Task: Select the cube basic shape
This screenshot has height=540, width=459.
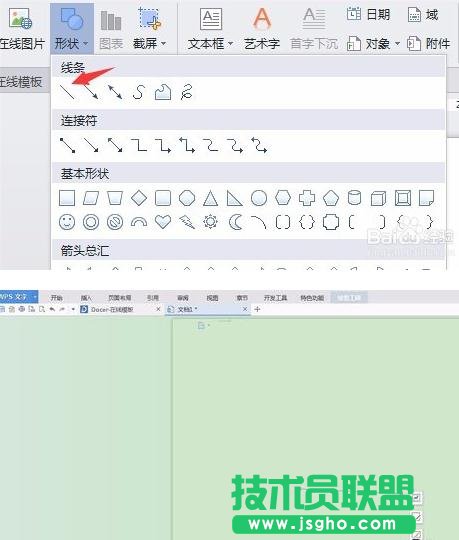Action: click(x=378, y=198)
